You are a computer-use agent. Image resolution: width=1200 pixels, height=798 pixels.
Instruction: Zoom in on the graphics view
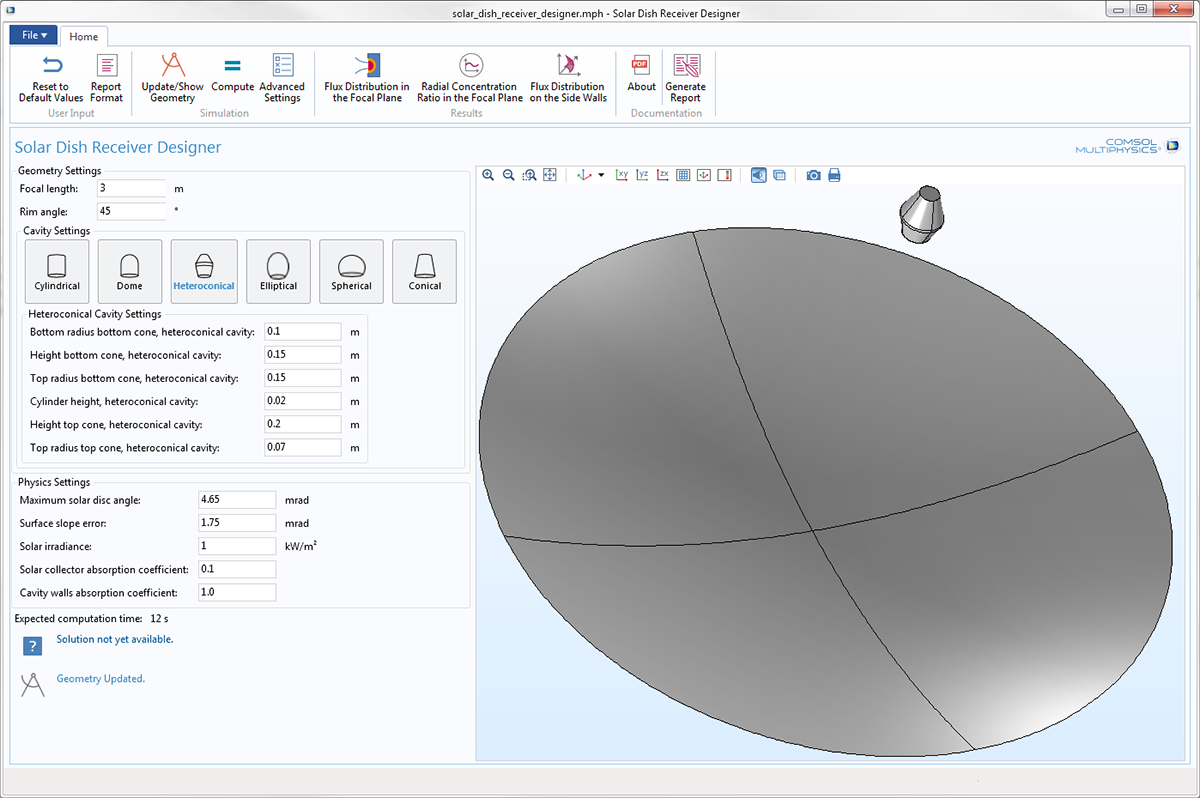click(x=488, y=175)
